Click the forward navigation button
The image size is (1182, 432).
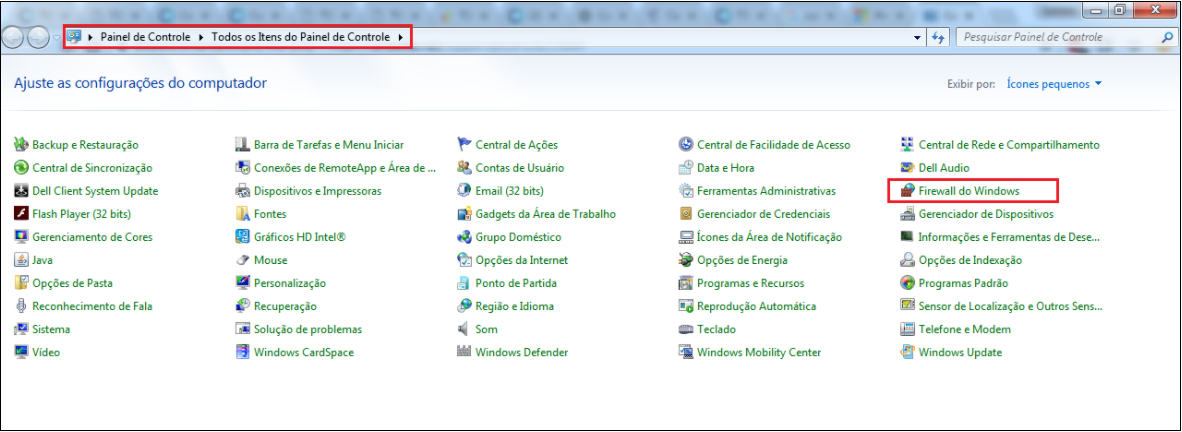pyautogui.click(x=38, y=37)
